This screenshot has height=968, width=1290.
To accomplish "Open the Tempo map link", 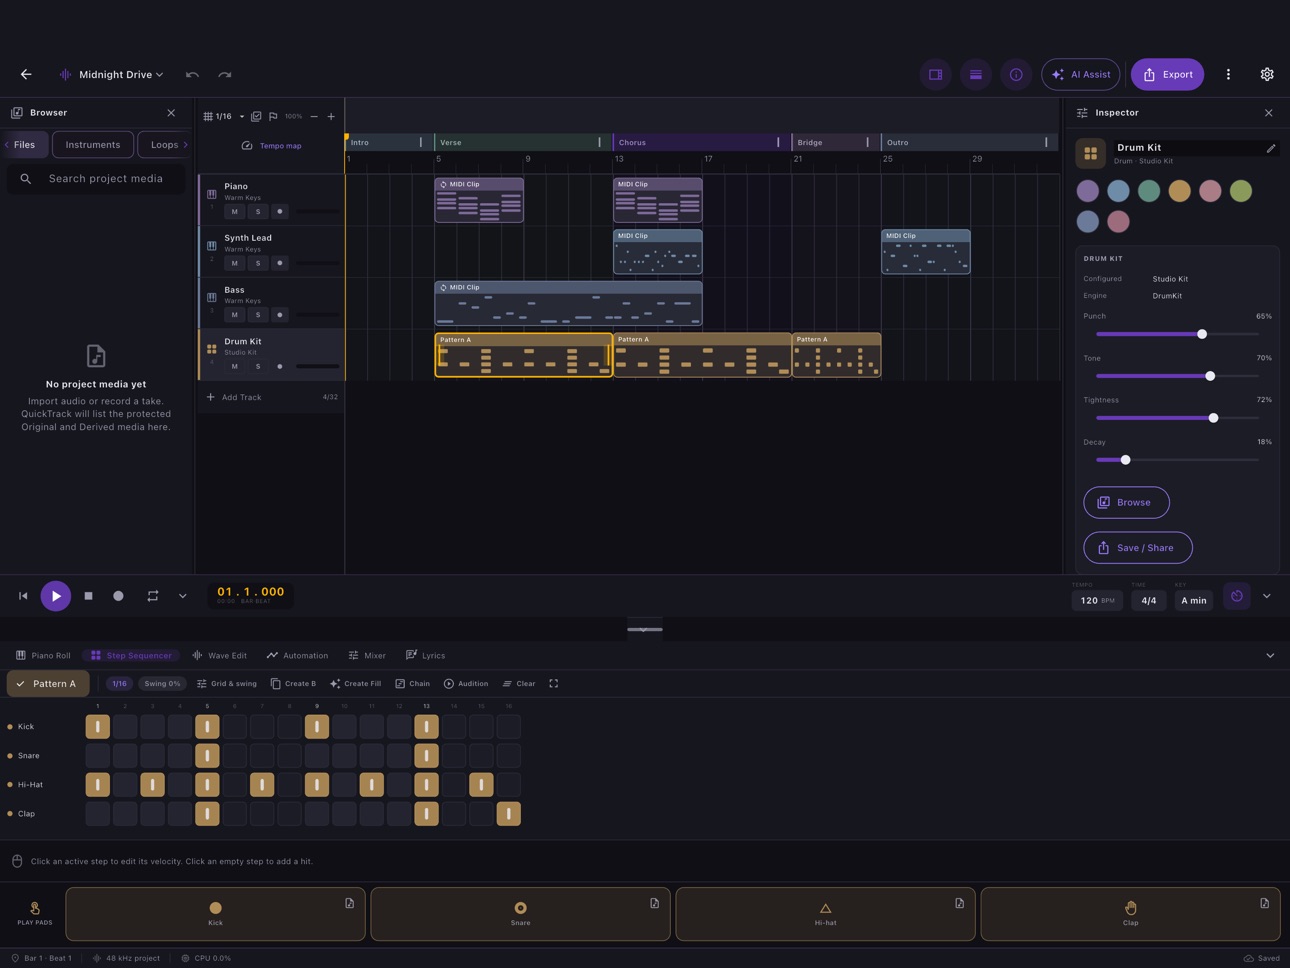I will 272,146.
